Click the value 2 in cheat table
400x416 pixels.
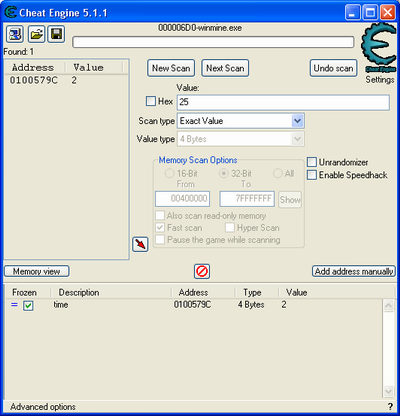(x=284, y=305)
